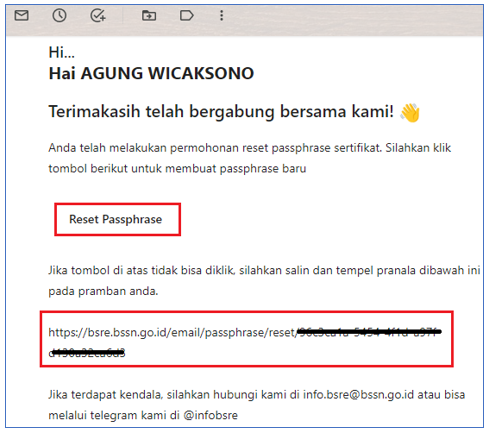The width and height of the screenshot is (492, 433).
Task: Click the Hai AGUNG WICAKSONO heading
Action: tap(151, 73)
